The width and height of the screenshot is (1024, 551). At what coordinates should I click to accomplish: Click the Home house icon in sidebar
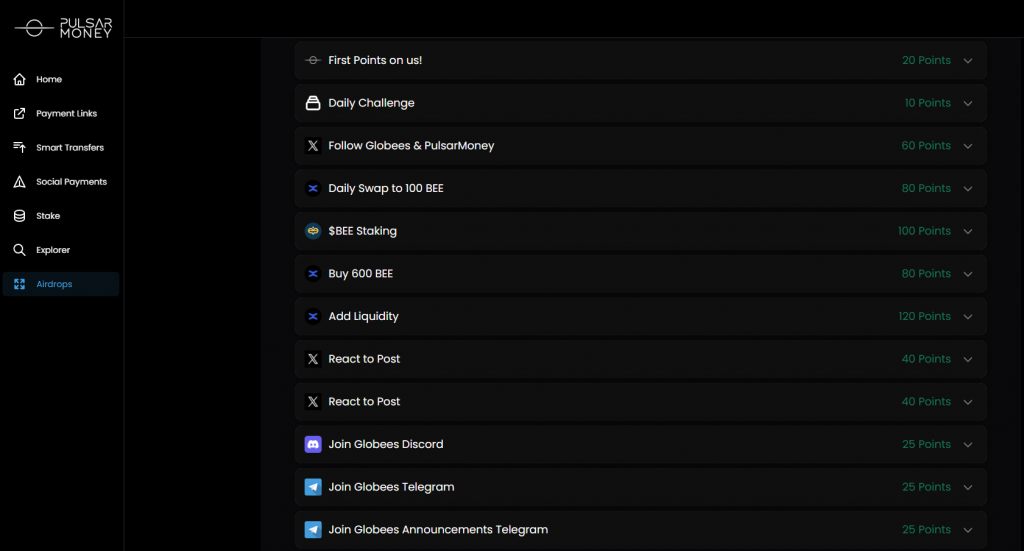19,79
